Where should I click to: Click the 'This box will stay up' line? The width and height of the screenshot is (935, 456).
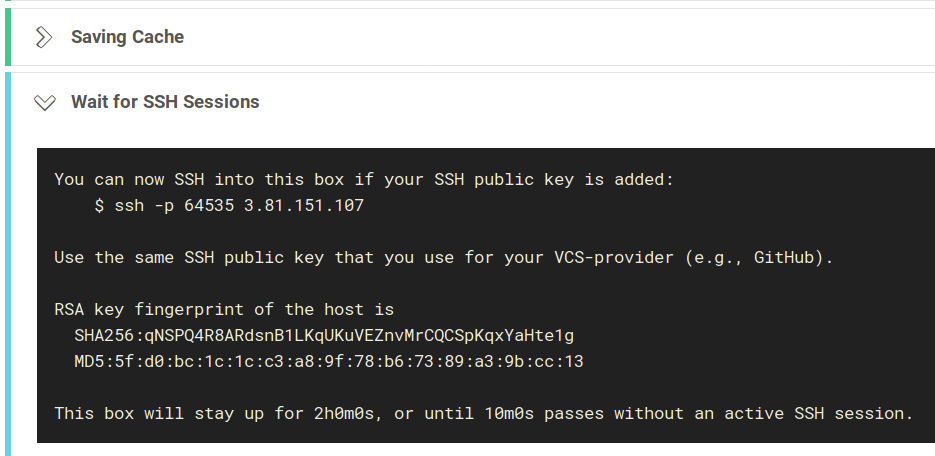pyautogui.click(x=484, y=413)
